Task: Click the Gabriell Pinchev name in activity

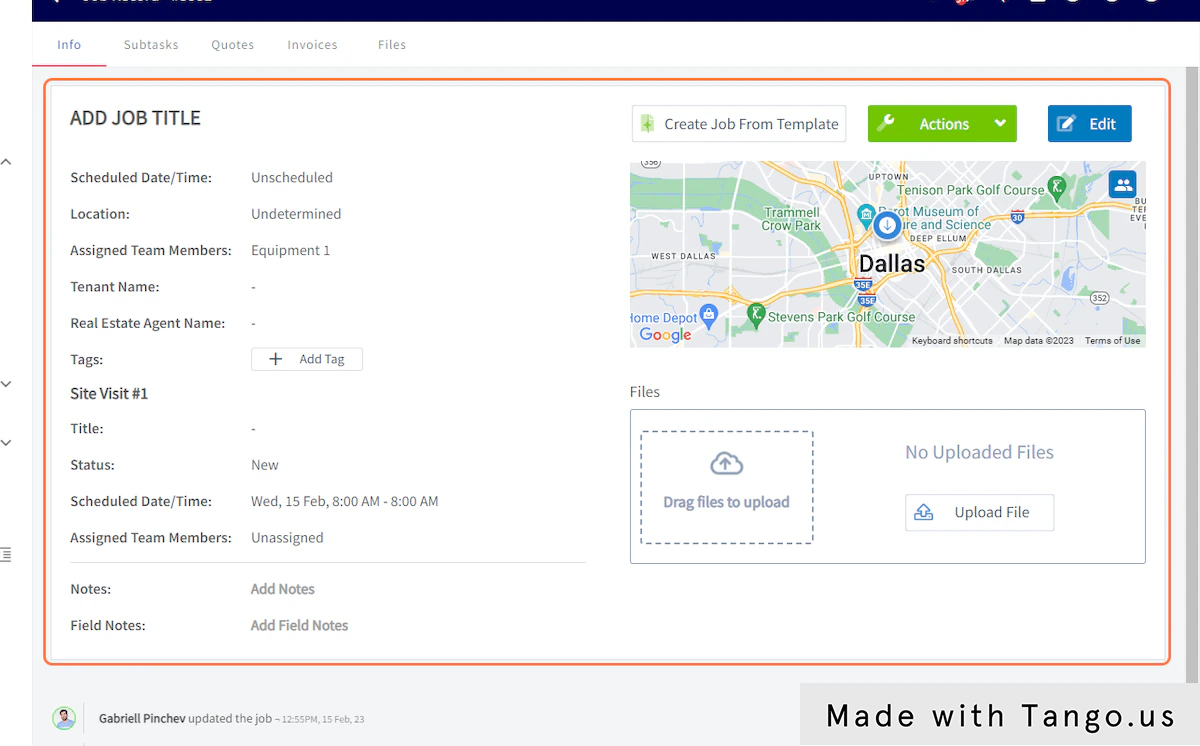Action: click(x=142, y=718)
